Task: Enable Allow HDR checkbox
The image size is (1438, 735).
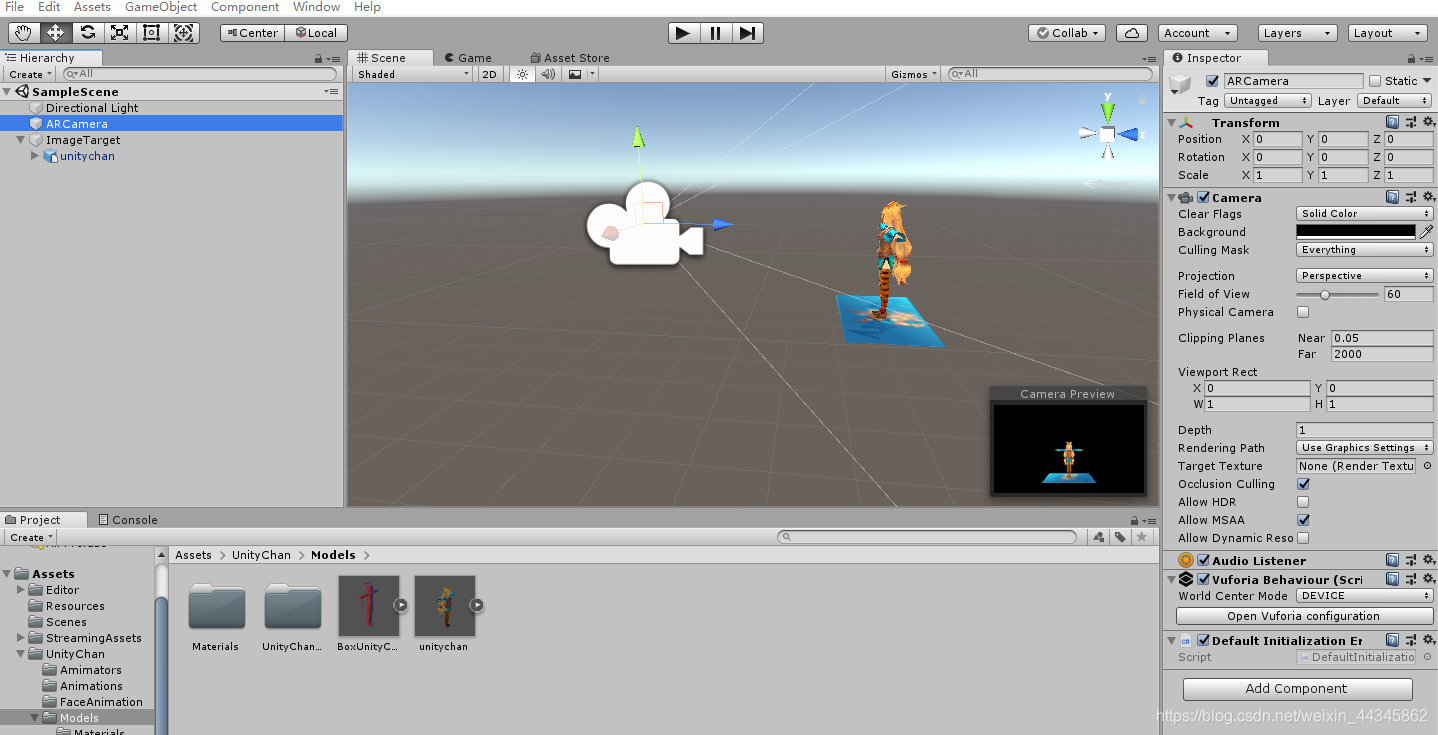Action: 1303,502
